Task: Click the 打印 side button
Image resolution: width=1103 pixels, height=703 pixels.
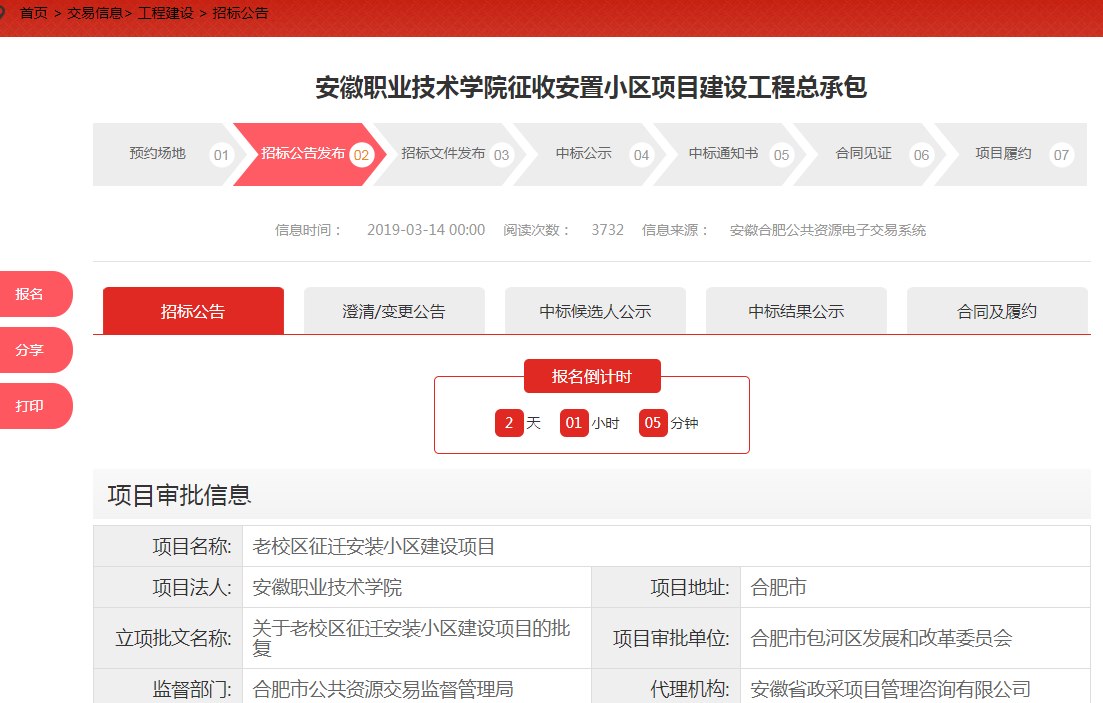Action: click(x=31, y=406)
